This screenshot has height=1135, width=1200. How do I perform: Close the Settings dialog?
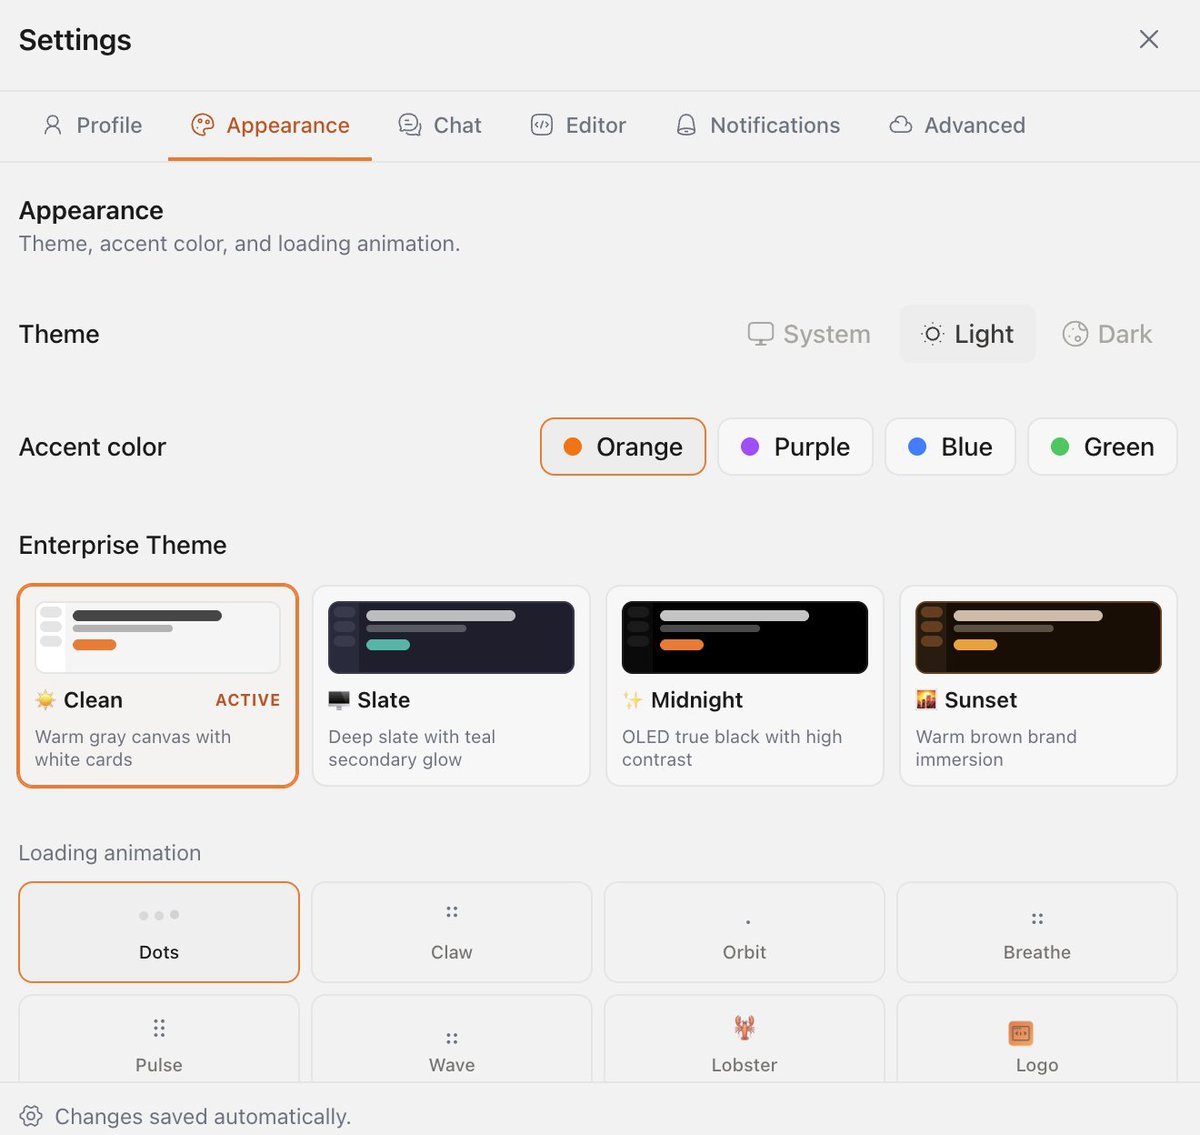1149,39
